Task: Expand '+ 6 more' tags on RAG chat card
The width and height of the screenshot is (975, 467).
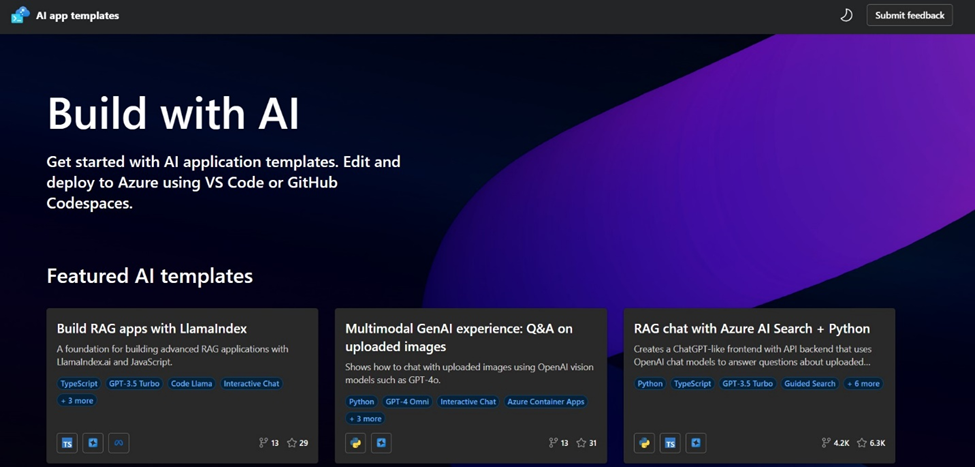Action: pos(863,384)
